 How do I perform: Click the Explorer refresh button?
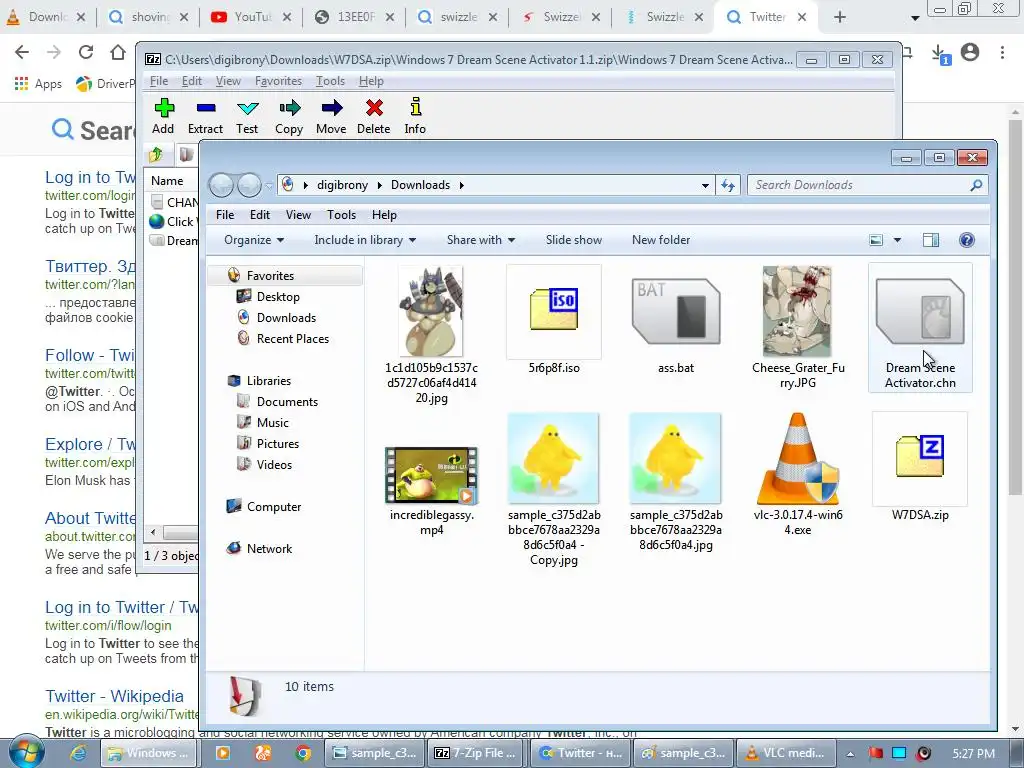tap(728, 185)
